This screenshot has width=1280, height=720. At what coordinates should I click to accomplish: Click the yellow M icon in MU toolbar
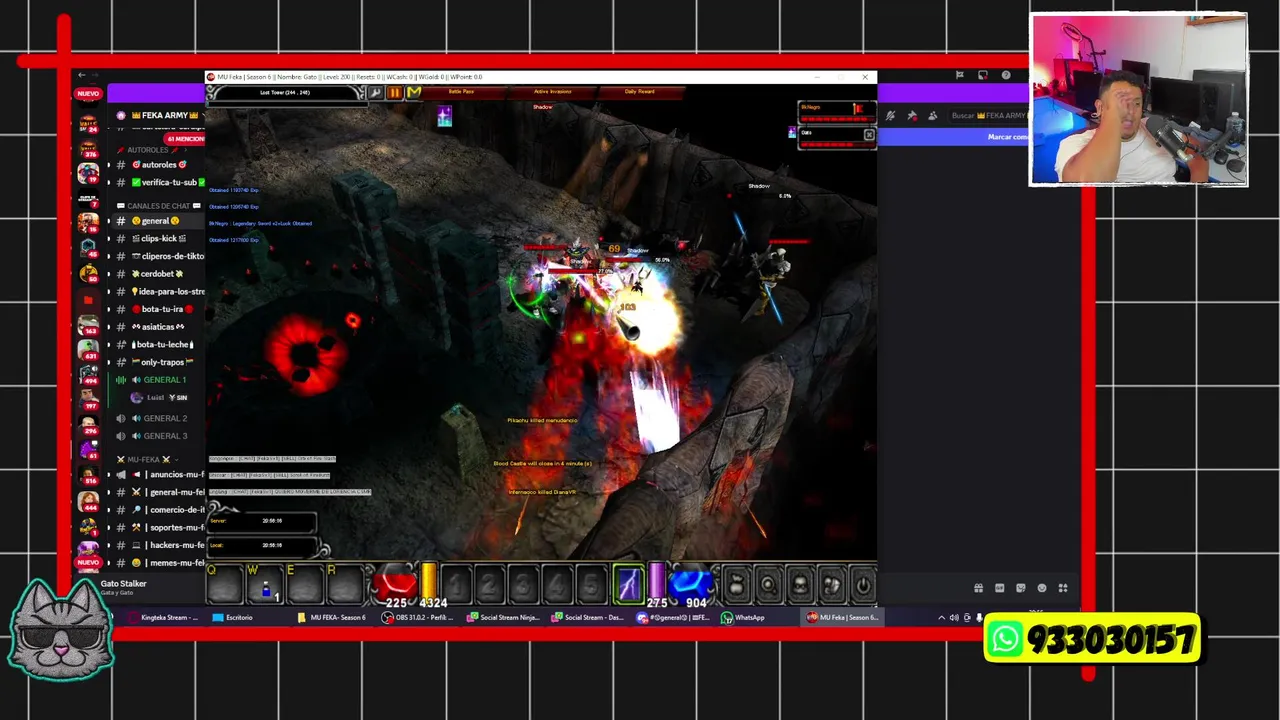tap(413, 92)
